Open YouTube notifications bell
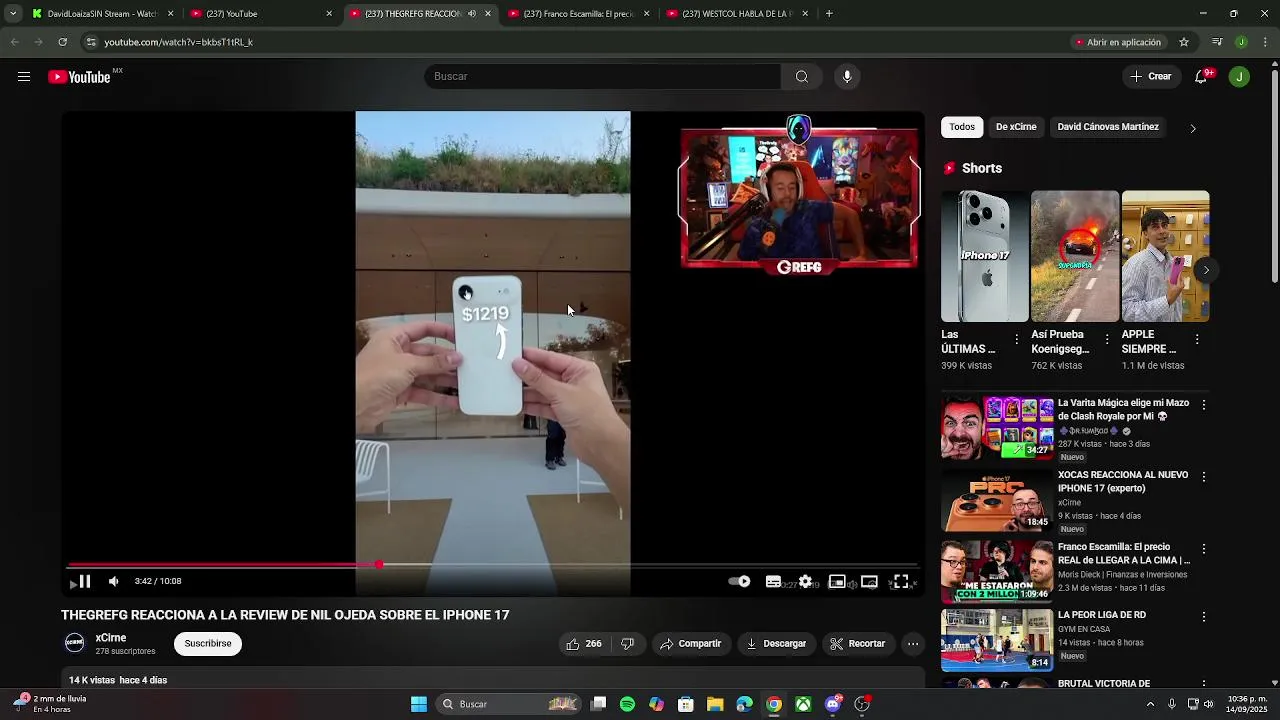 pos(1202,77)
